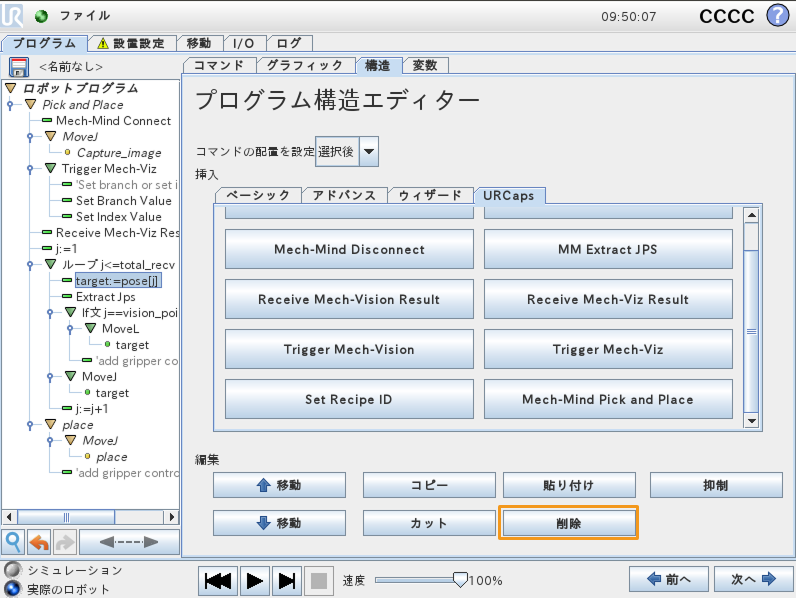Click the speed slider handle
Viewport: 796px width, 598px height.
point(460,579)
